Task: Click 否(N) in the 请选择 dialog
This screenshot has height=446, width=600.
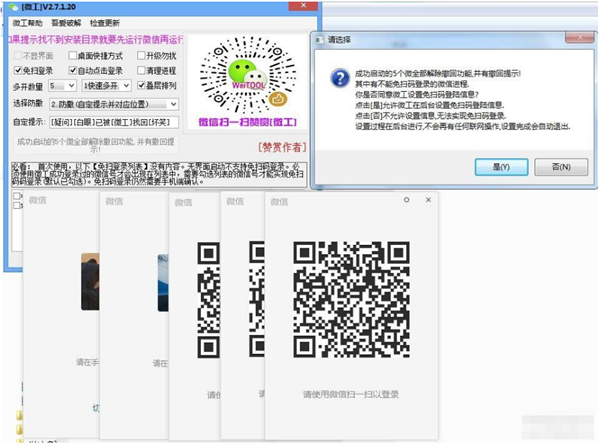Action: pos(561,167)
